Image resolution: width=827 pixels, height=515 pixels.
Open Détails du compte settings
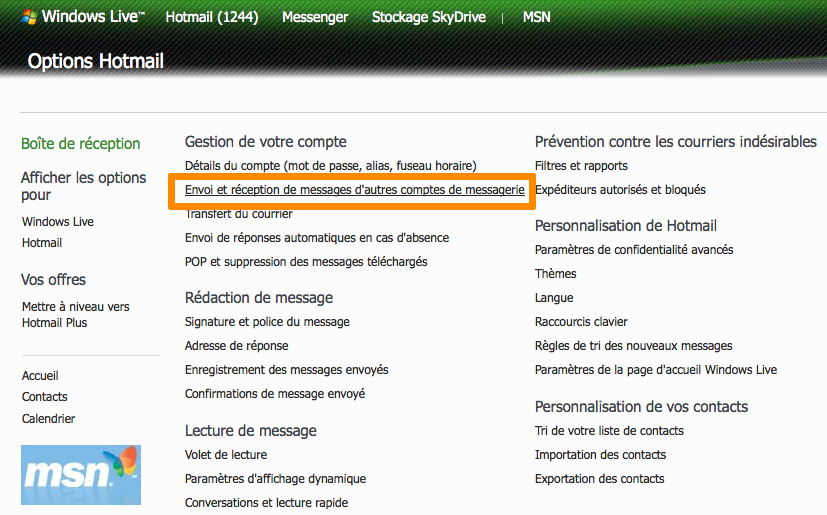[331, 166]
